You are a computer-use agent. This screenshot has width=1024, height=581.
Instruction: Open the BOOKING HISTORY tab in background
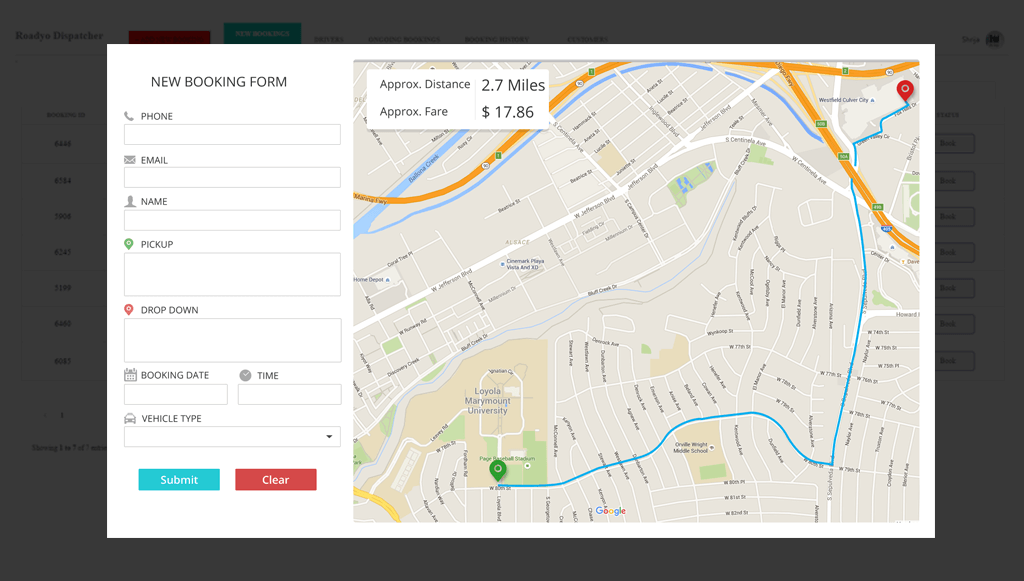tap(496, 40)
